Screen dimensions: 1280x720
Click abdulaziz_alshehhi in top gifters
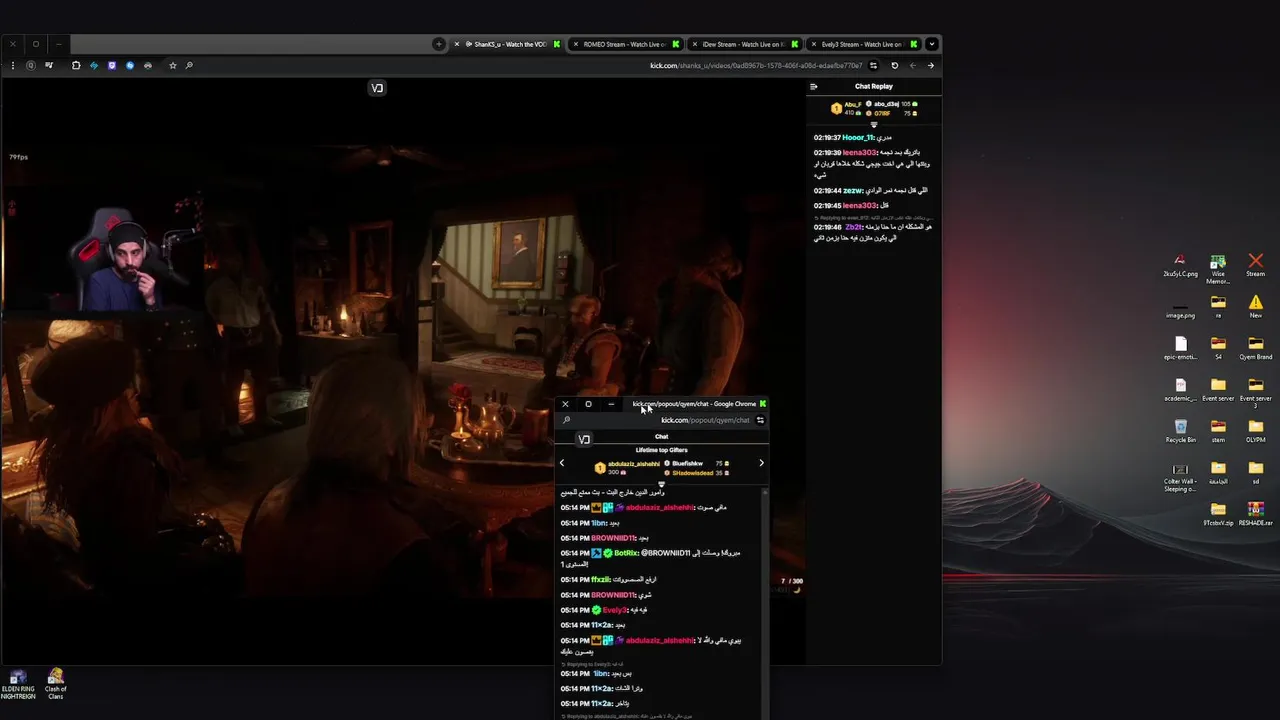[x=634, y=464]
